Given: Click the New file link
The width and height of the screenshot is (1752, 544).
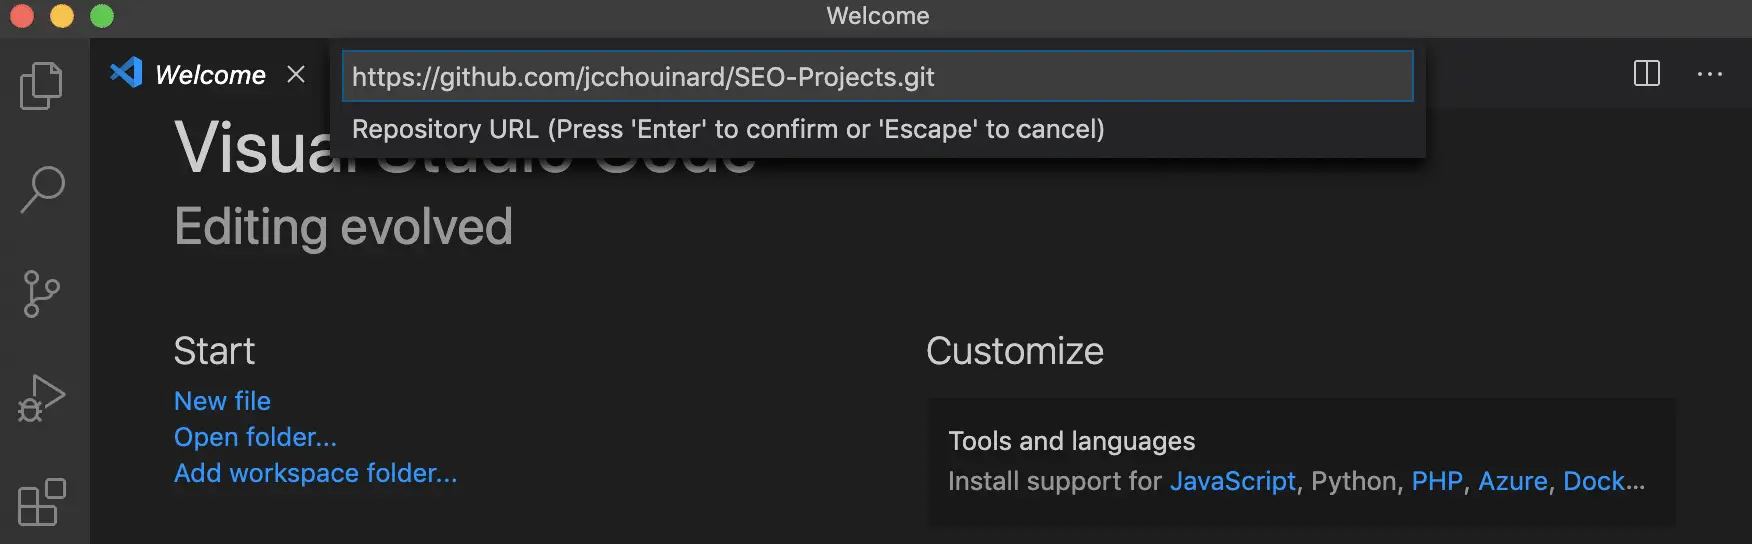Looking at the screenshot, I should [x=222, y=401].
